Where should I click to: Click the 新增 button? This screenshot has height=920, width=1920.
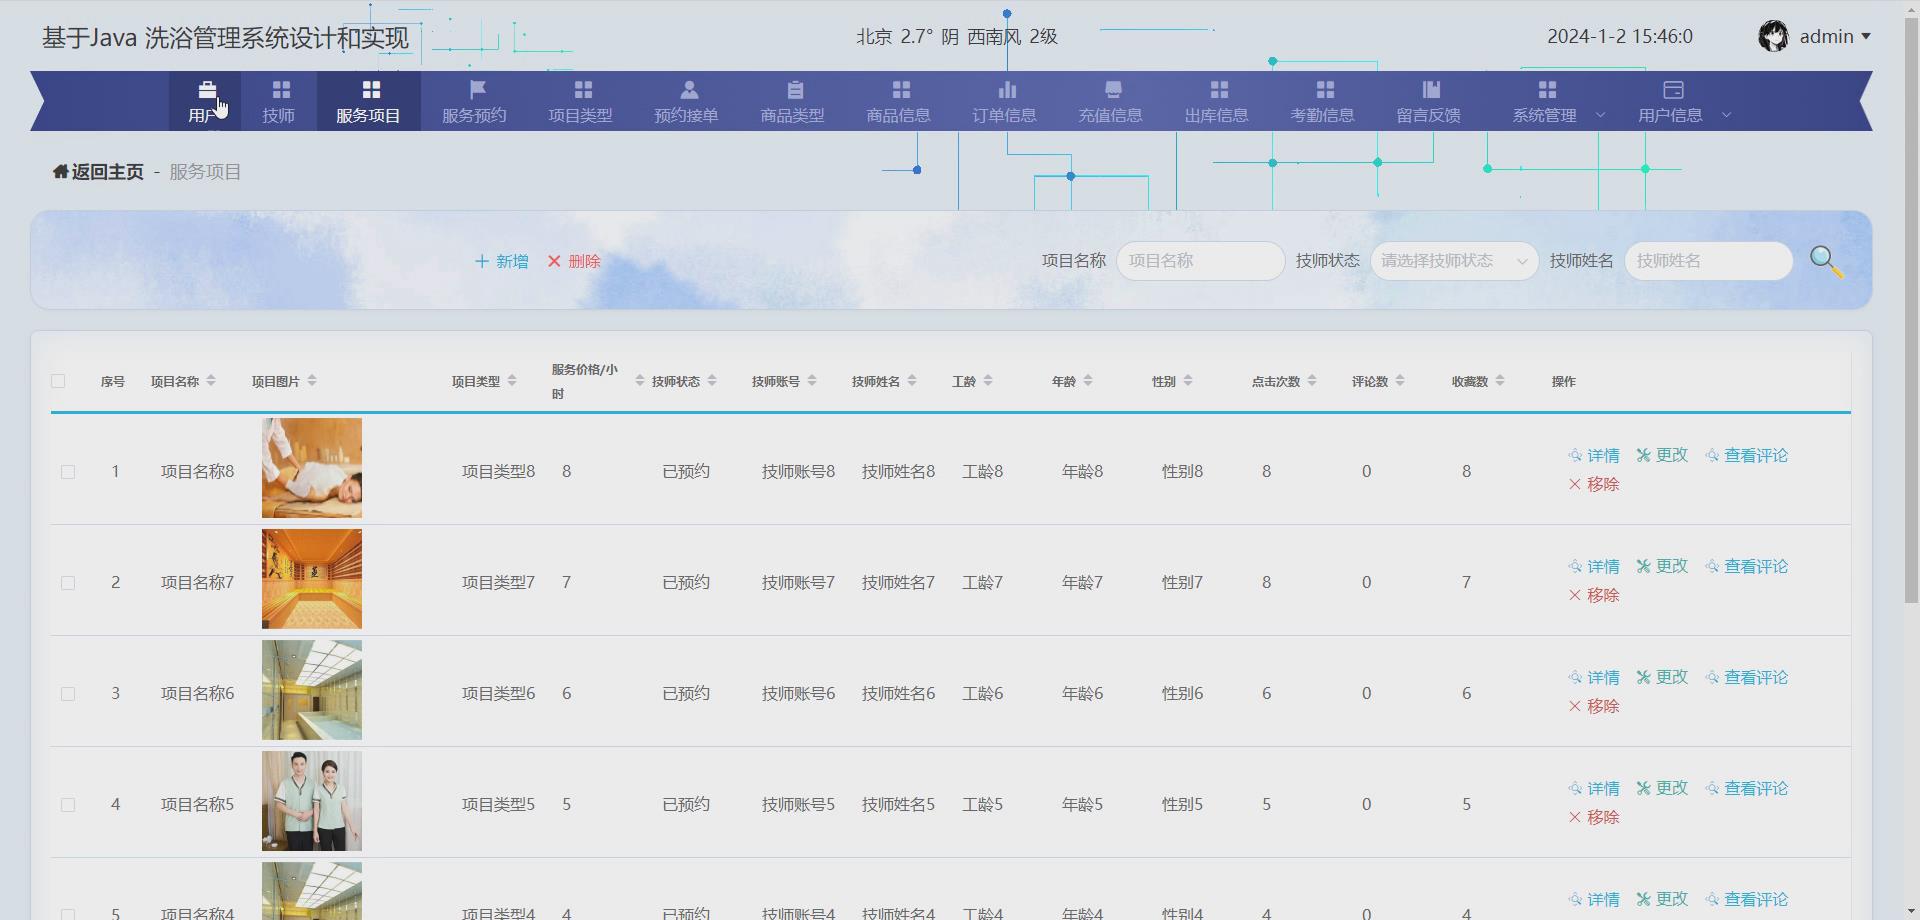tap(500, 261)
